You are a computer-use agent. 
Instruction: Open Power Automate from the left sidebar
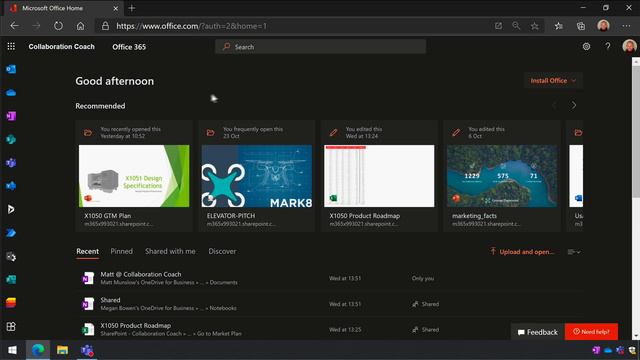(x=11, y=233)
